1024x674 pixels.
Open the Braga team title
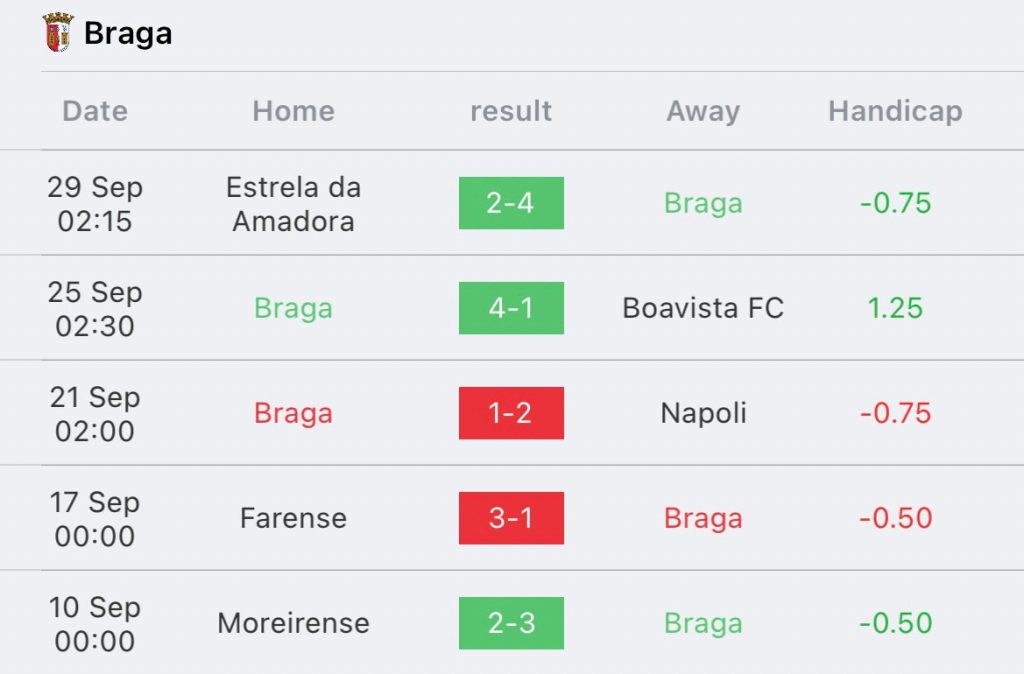pos(128,34)
